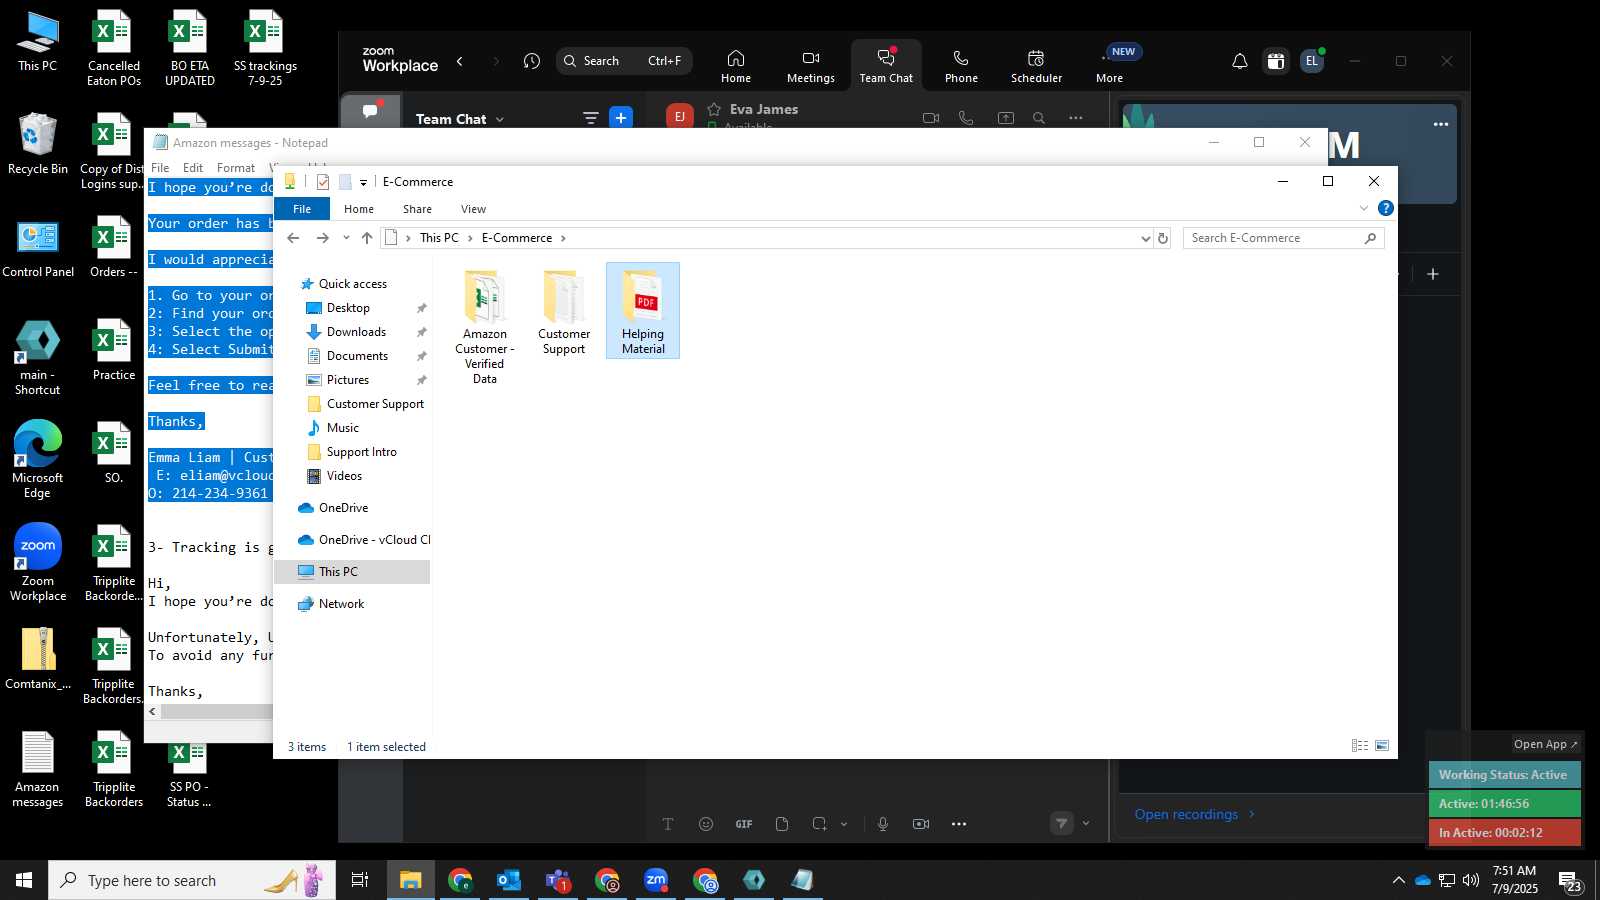The image size is (1600, 900).
Task: Open File tab in E-Commerce window
Action: 302,209
